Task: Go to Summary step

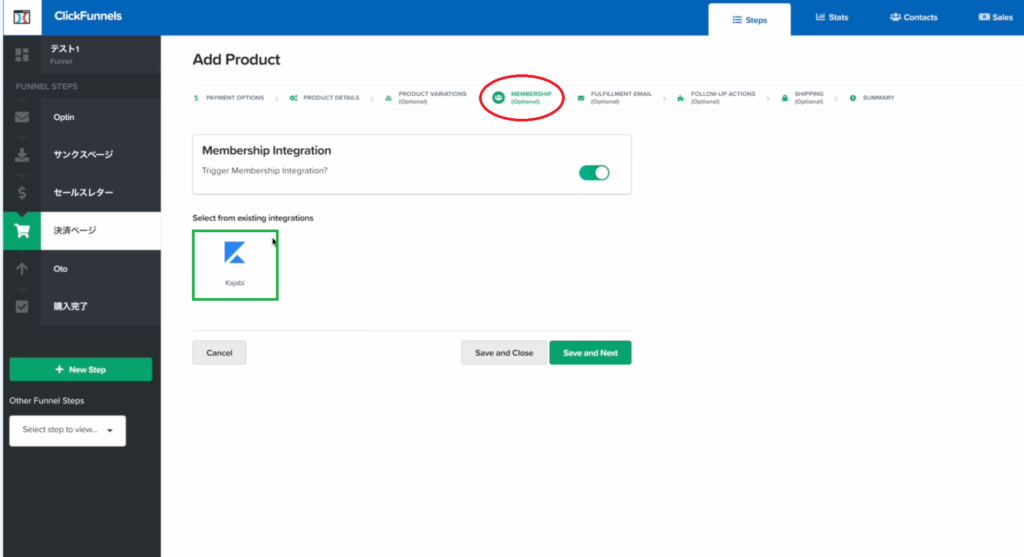Action: 872,98
